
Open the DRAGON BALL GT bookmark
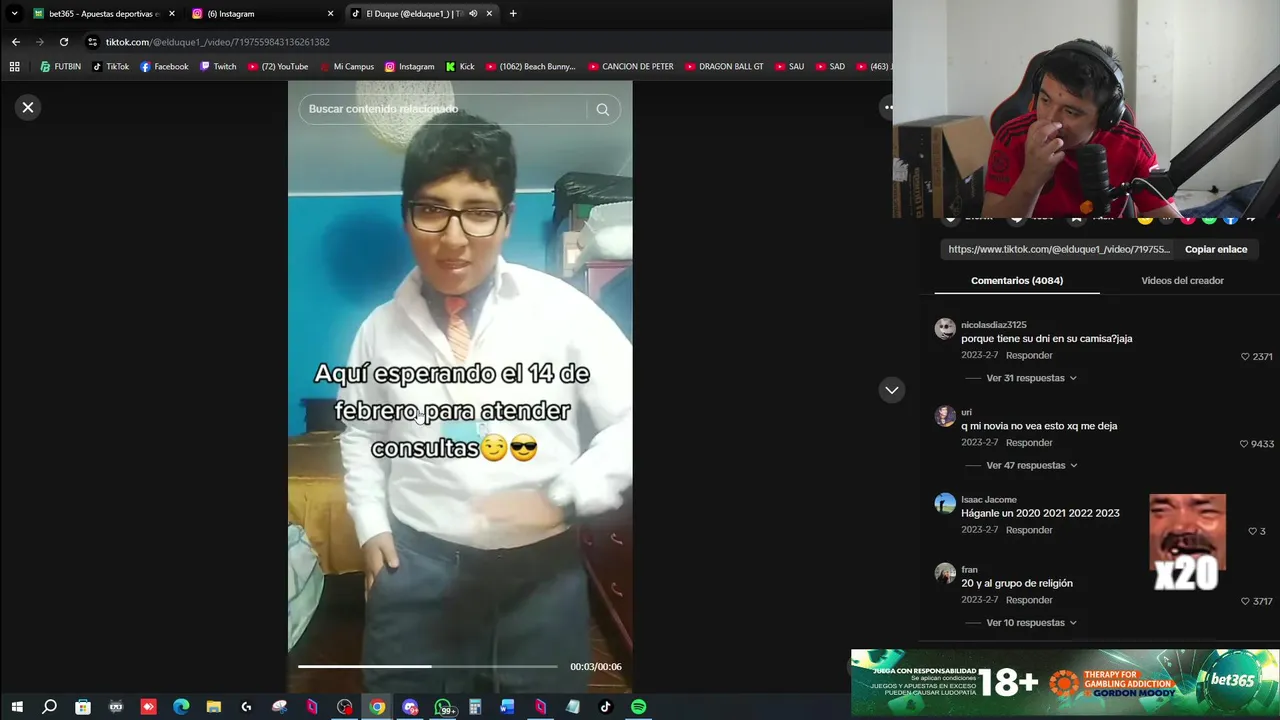coord(724,67)
